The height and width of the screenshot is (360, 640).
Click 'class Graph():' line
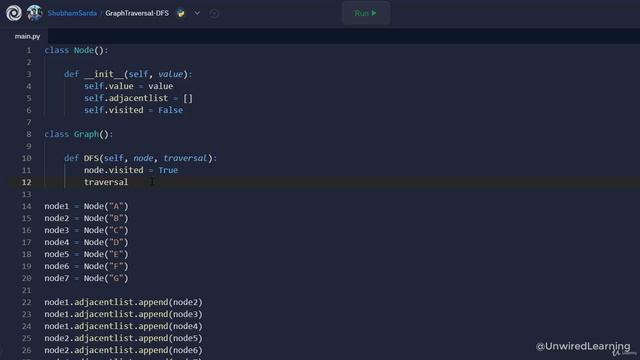coord(79,134)
